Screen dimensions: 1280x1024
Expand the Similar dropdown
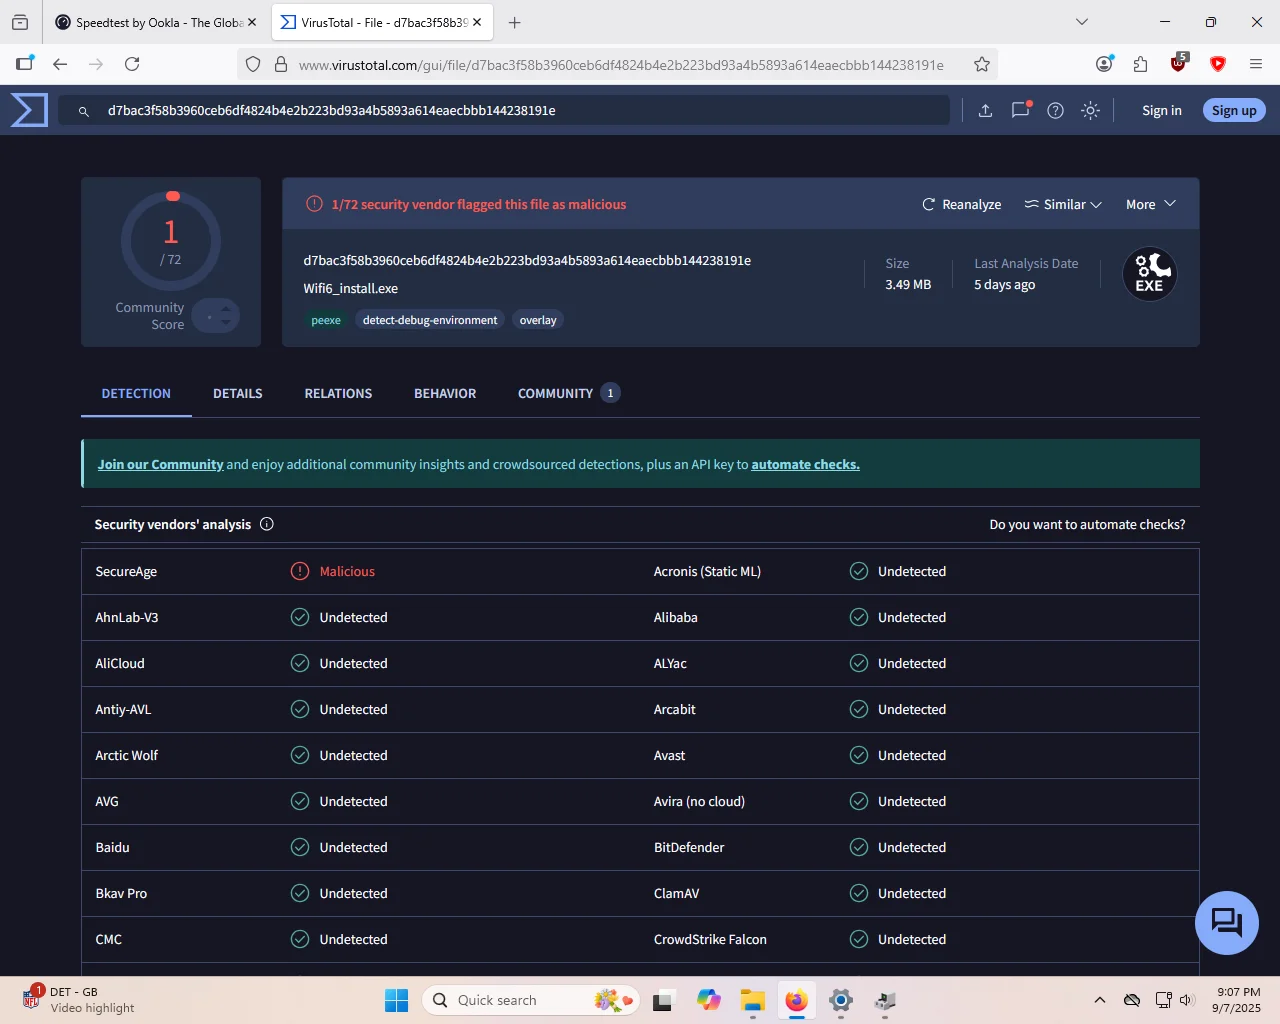[1063, 204]
